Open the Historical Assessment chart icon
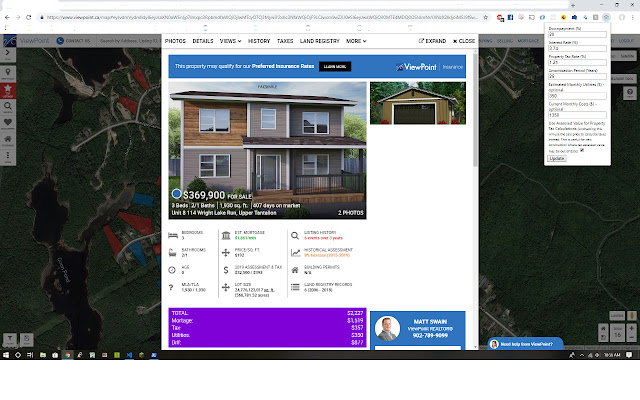The image size is (640, 400). [295, 253]
